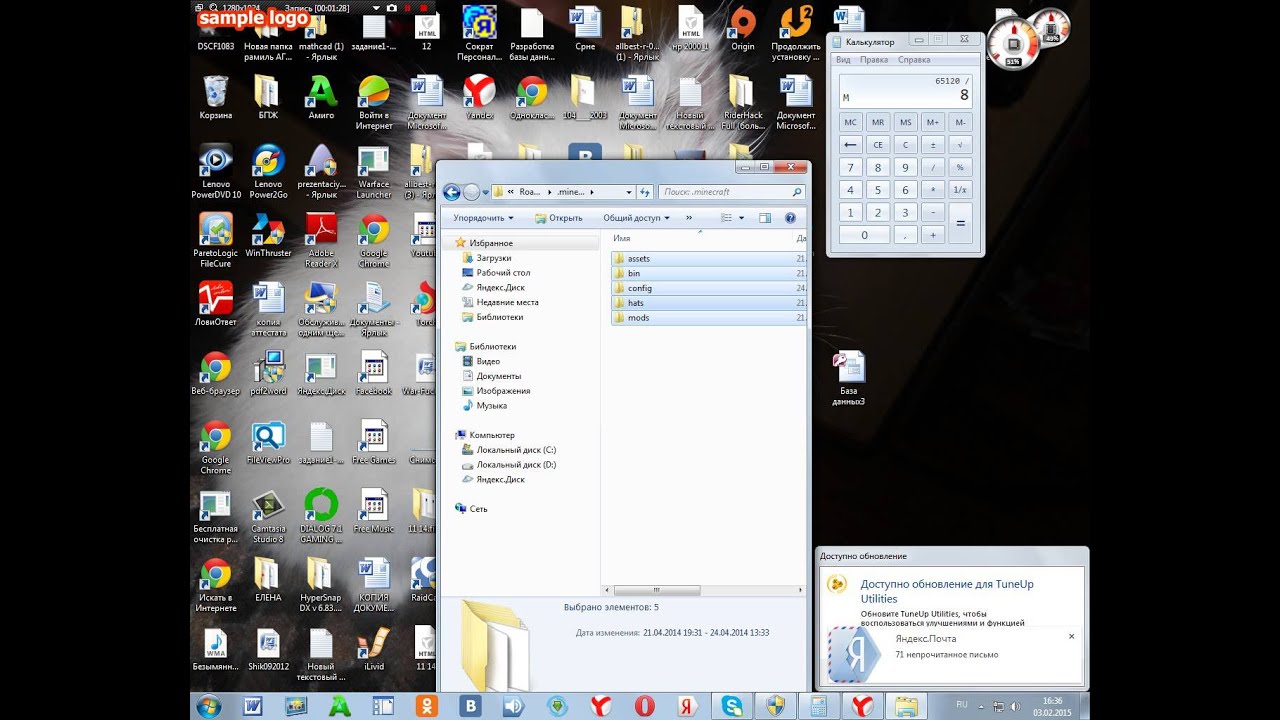Image resolution: width=1280 pixels, height=720 pixels.
Task: Toggle the Explorer preview pane
Action: (x=765, y=217)
